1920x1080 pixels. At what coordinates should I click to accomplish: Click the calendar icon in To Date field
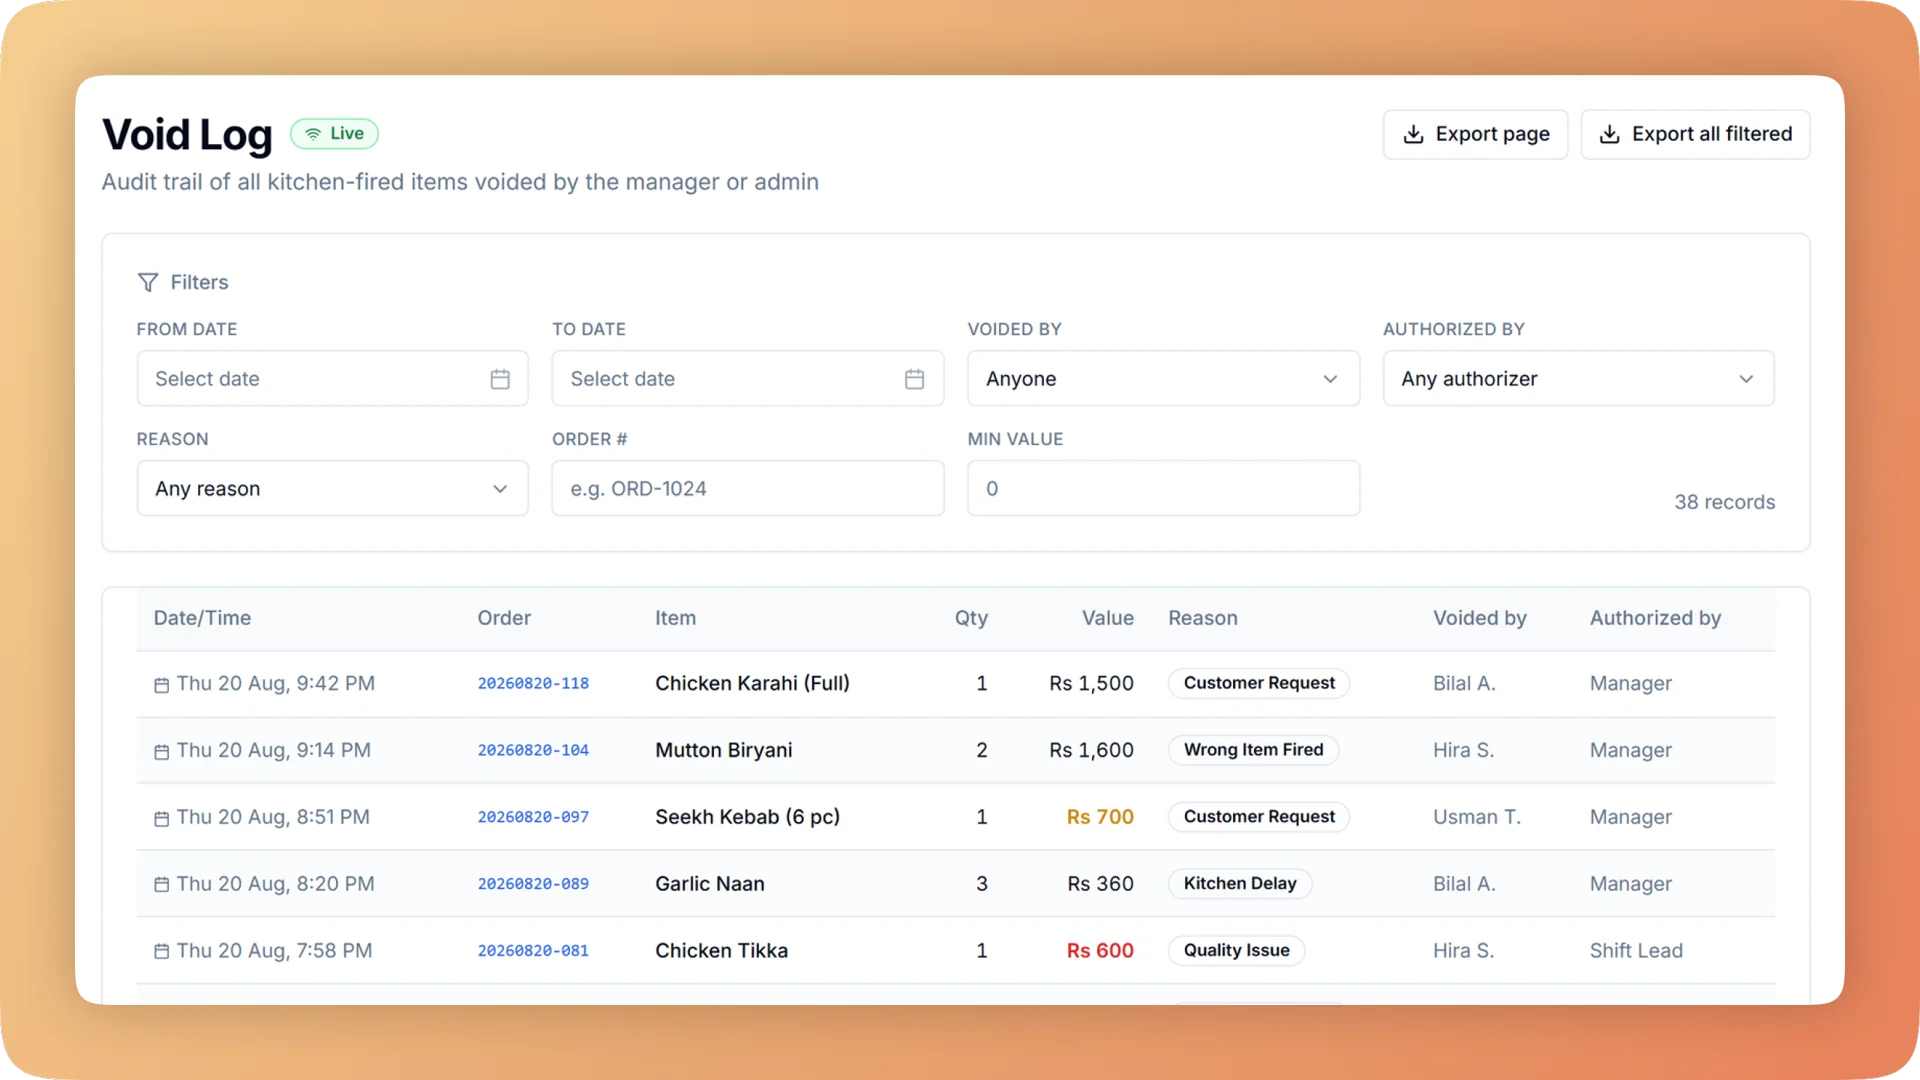pyautogui.click(x=914, y=379)
